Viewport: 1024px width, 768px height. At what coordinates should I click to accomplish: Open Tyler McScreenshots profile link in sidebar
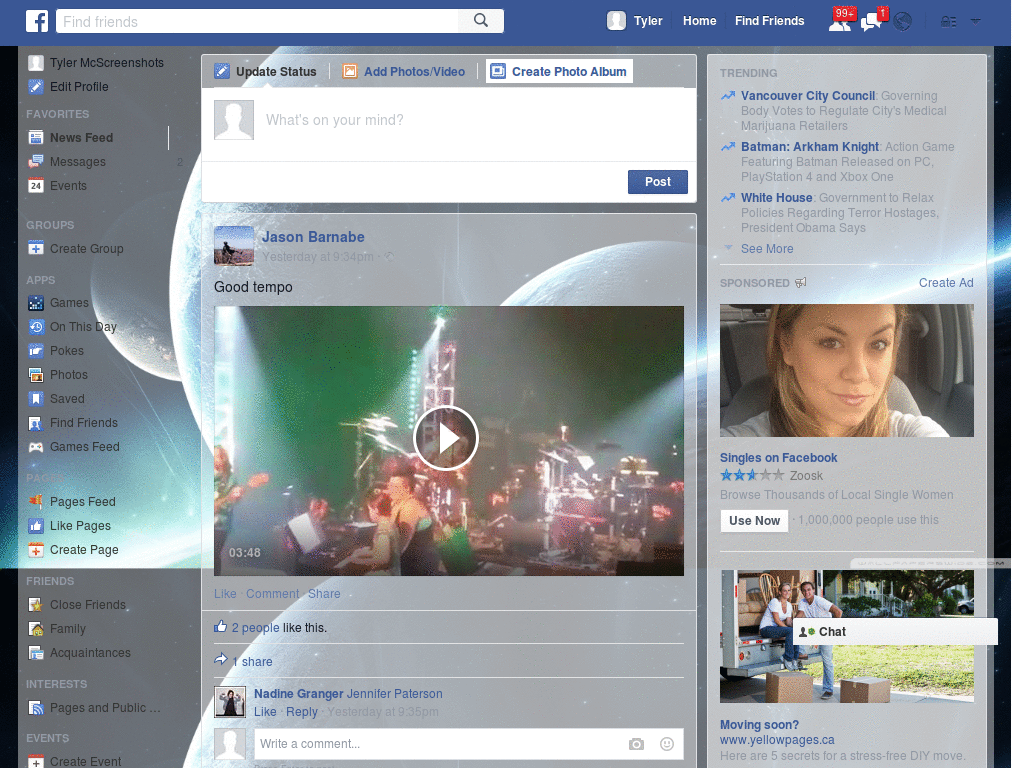point(107,63)
